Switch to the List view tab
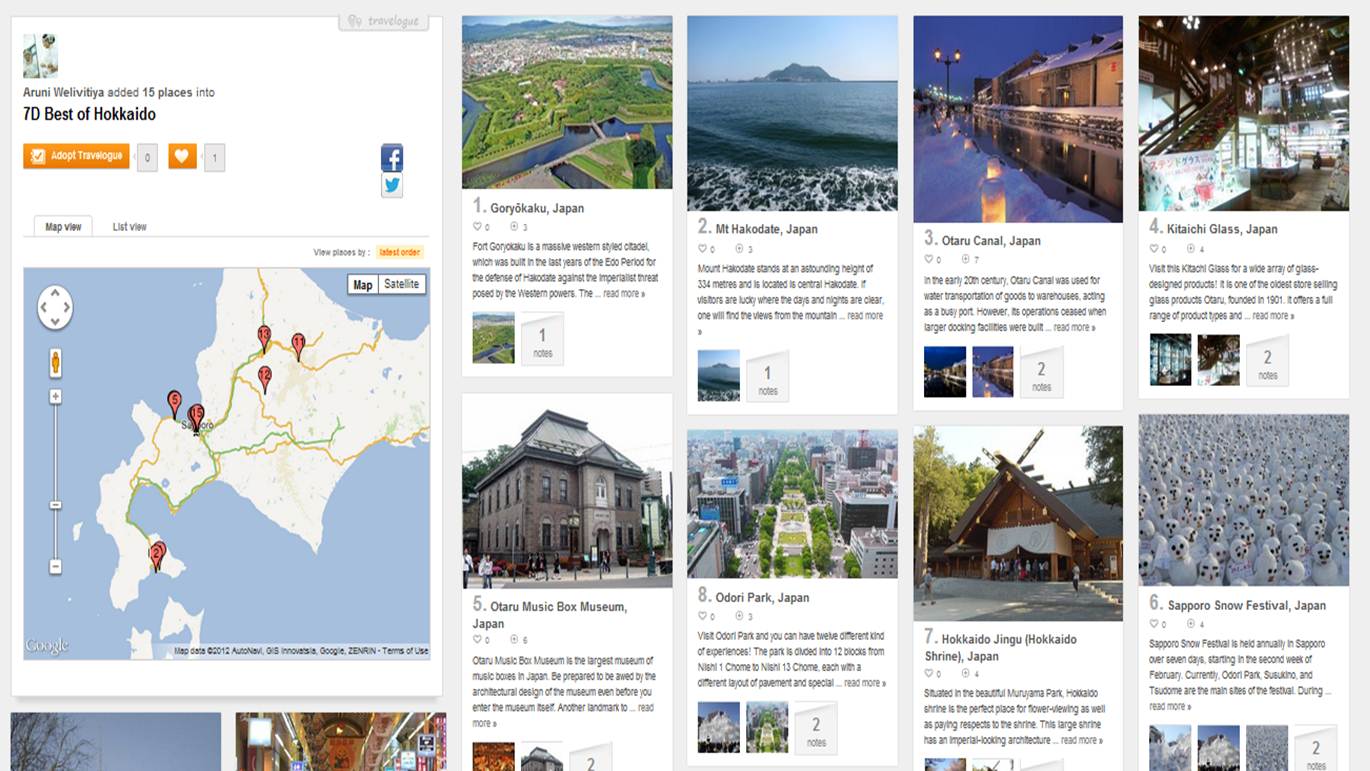The width and height of the screenshot is (1370, 771). pyautogui.click(x=129, y=227)
